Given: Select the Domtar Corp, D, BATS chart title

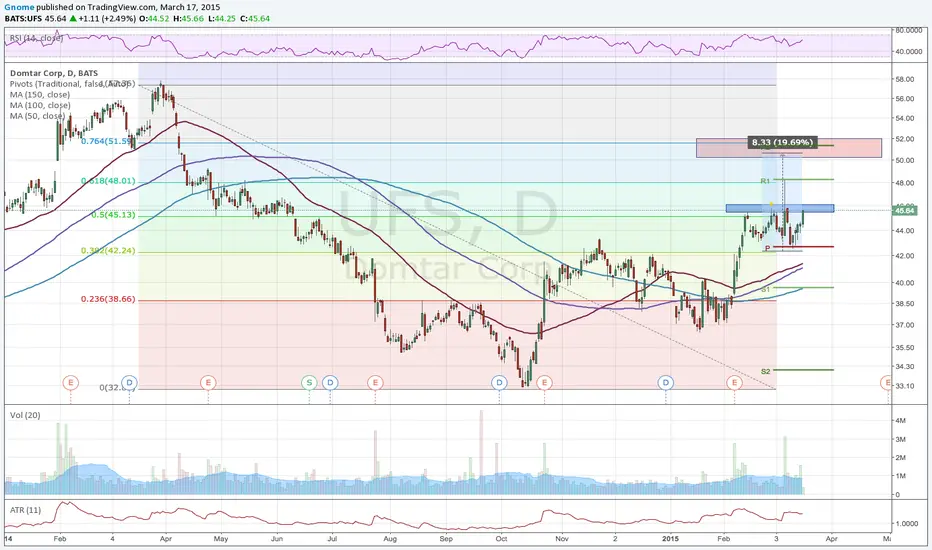Looking at the screenshot, I should (53, 73).
